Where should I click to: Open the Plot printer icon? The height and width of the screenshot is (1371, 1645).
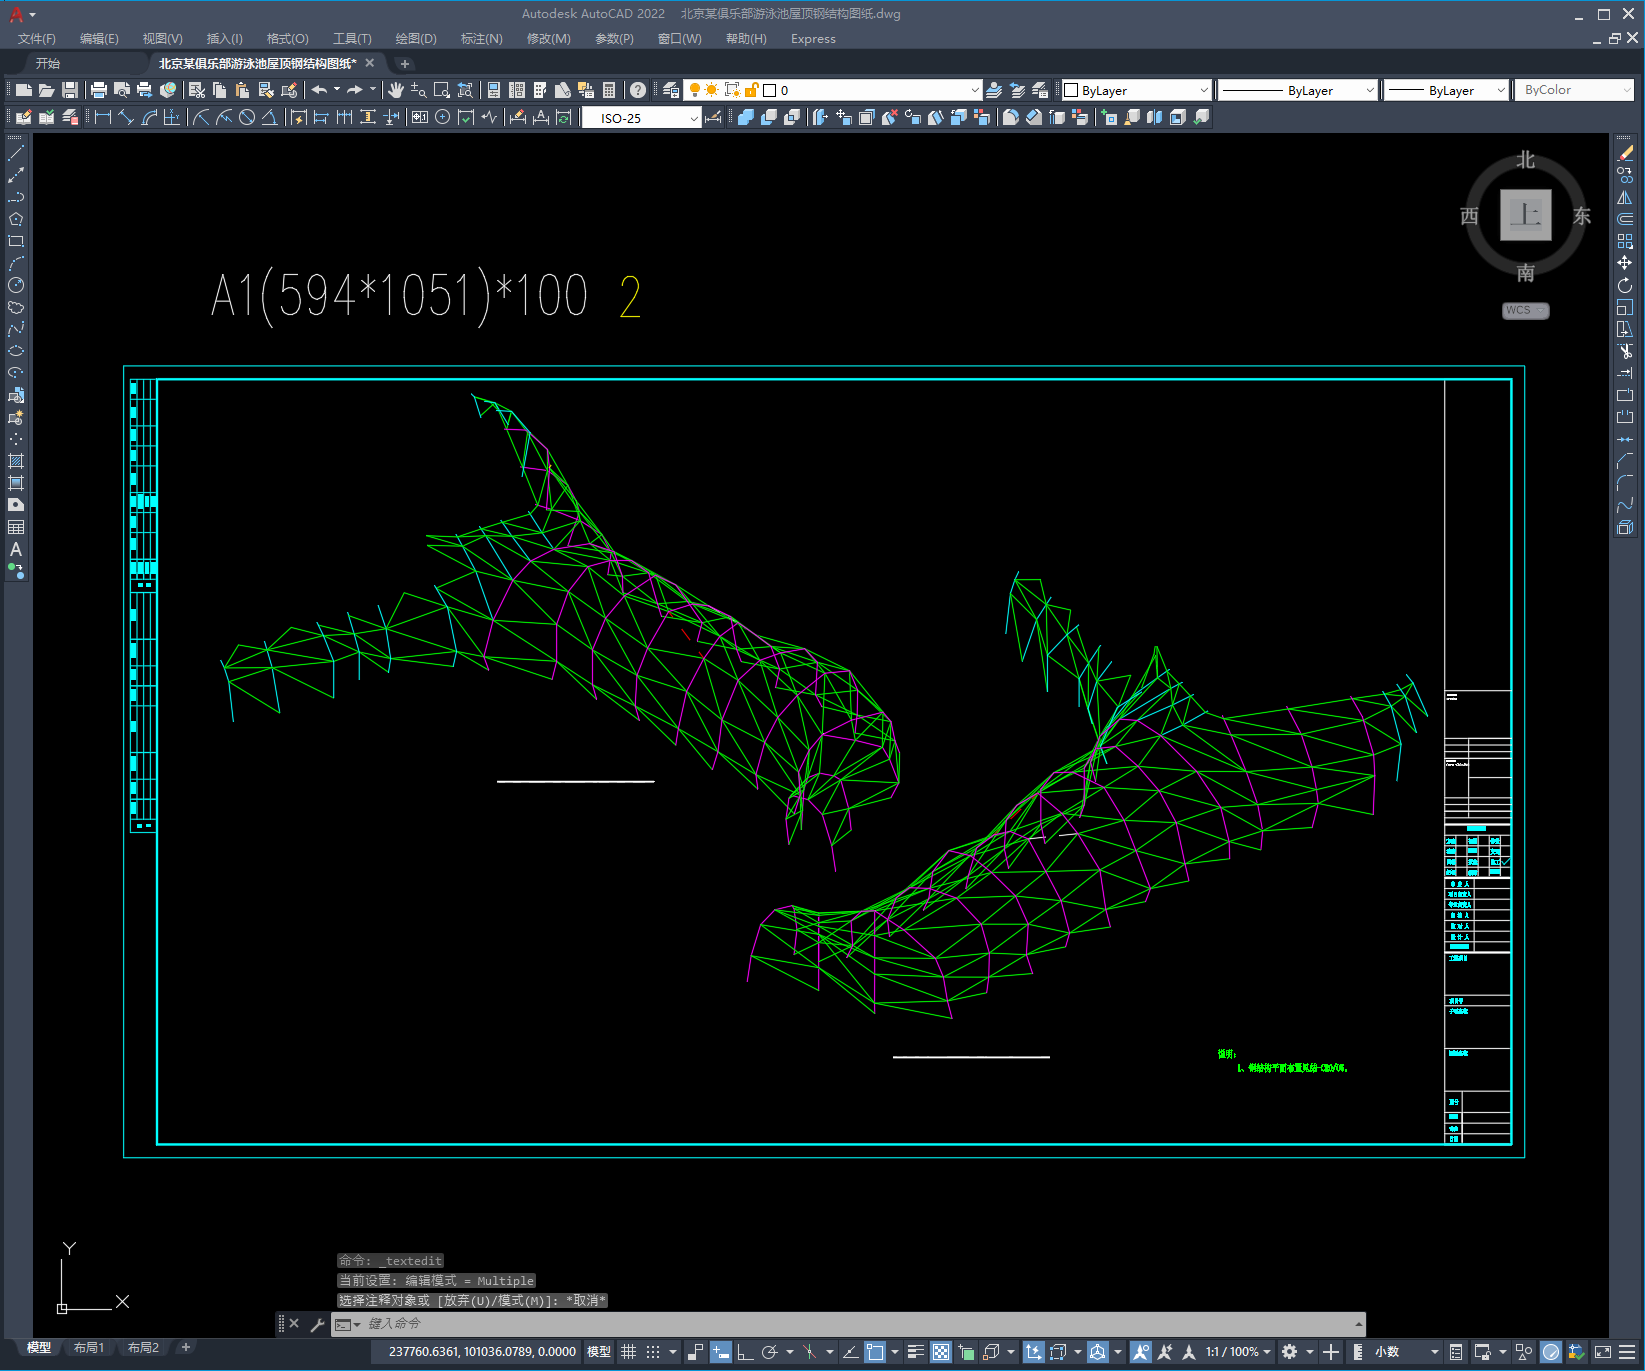pyautogui.click(x=98, y=90)
